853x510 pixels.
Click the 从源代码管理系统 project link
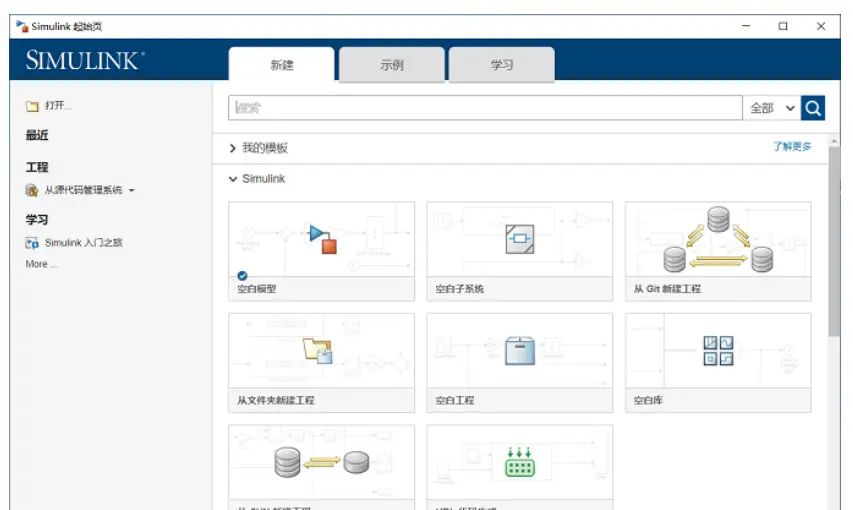(x=83, y=190)
